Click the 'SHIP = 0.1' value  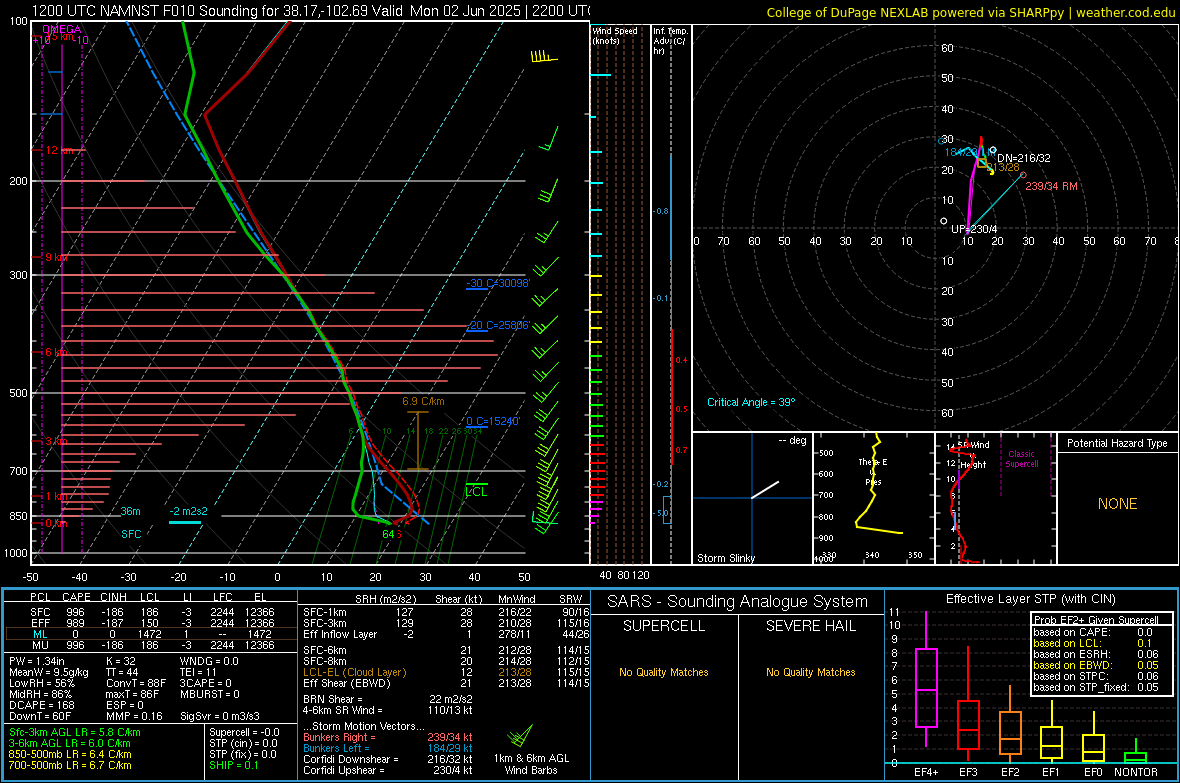(234, 765)
